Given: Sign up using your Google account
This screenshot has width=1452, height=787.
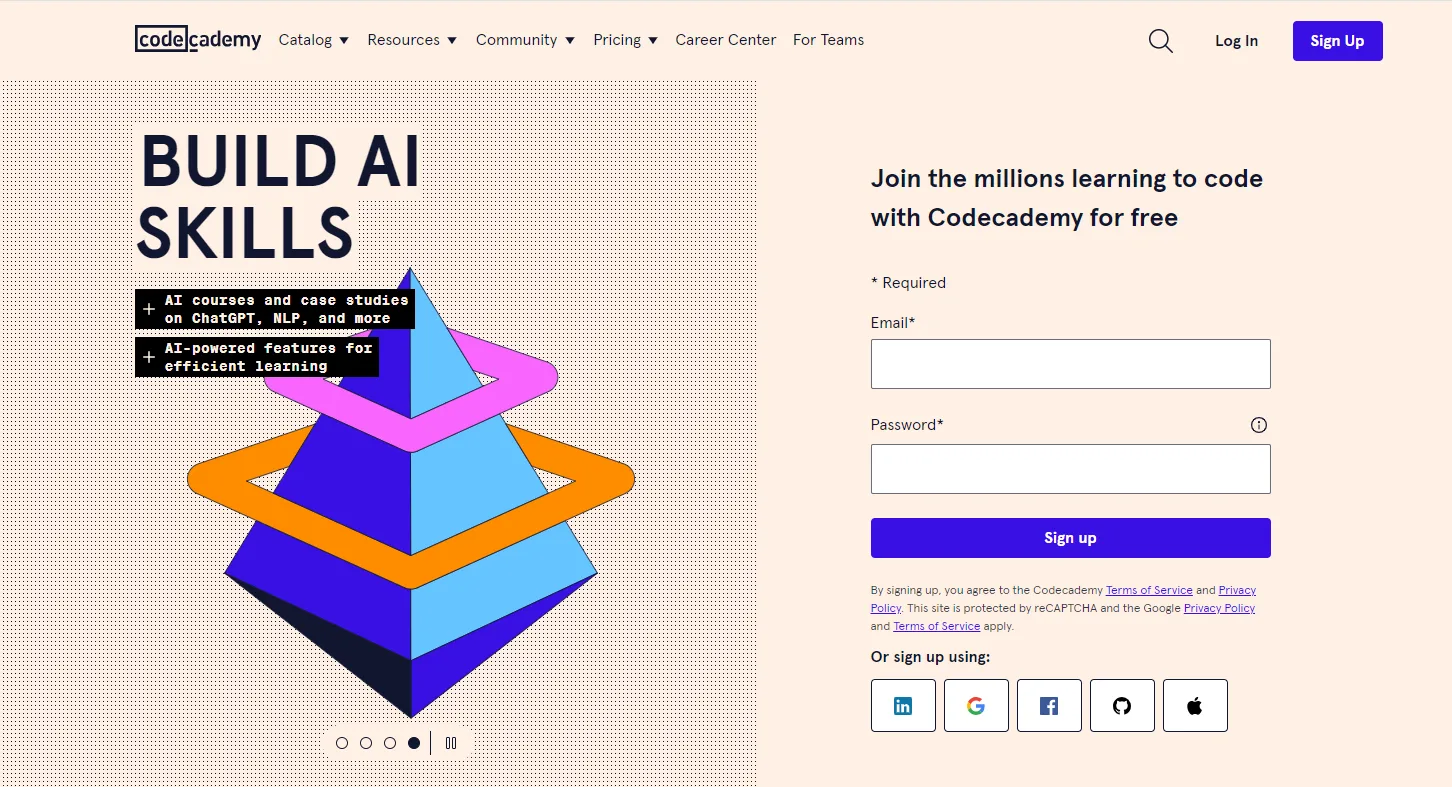Looking at the screenshot, I should pyautogui.click(x=976, y=705).
